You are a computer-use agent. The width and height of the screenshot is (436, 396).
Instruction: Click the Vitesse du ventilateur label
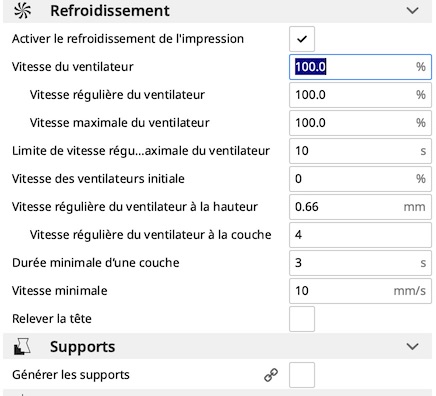coord(73,67)
